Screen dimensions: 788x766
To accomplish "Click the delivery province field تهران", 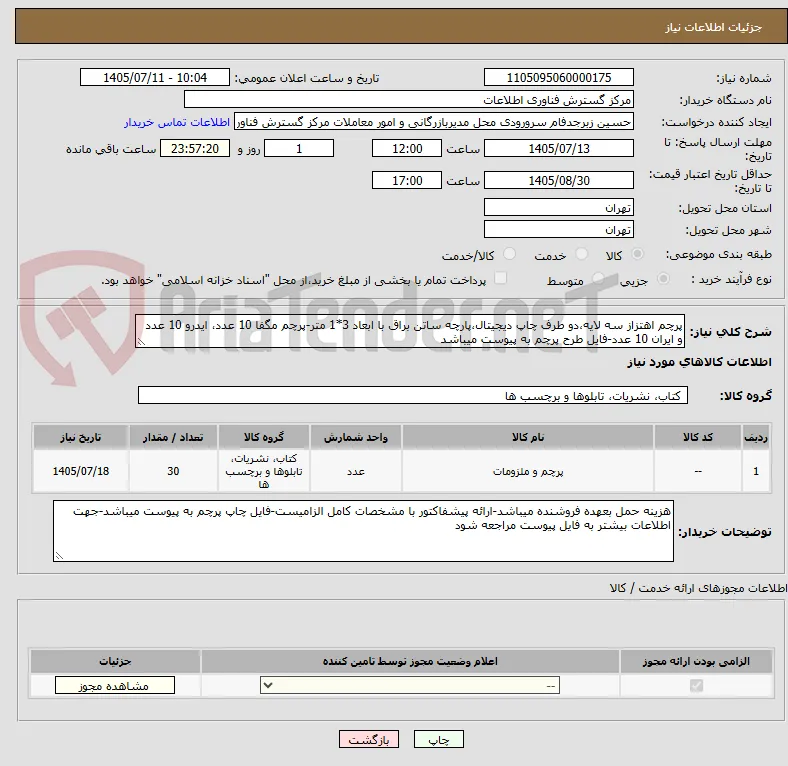I will [558, 207].
